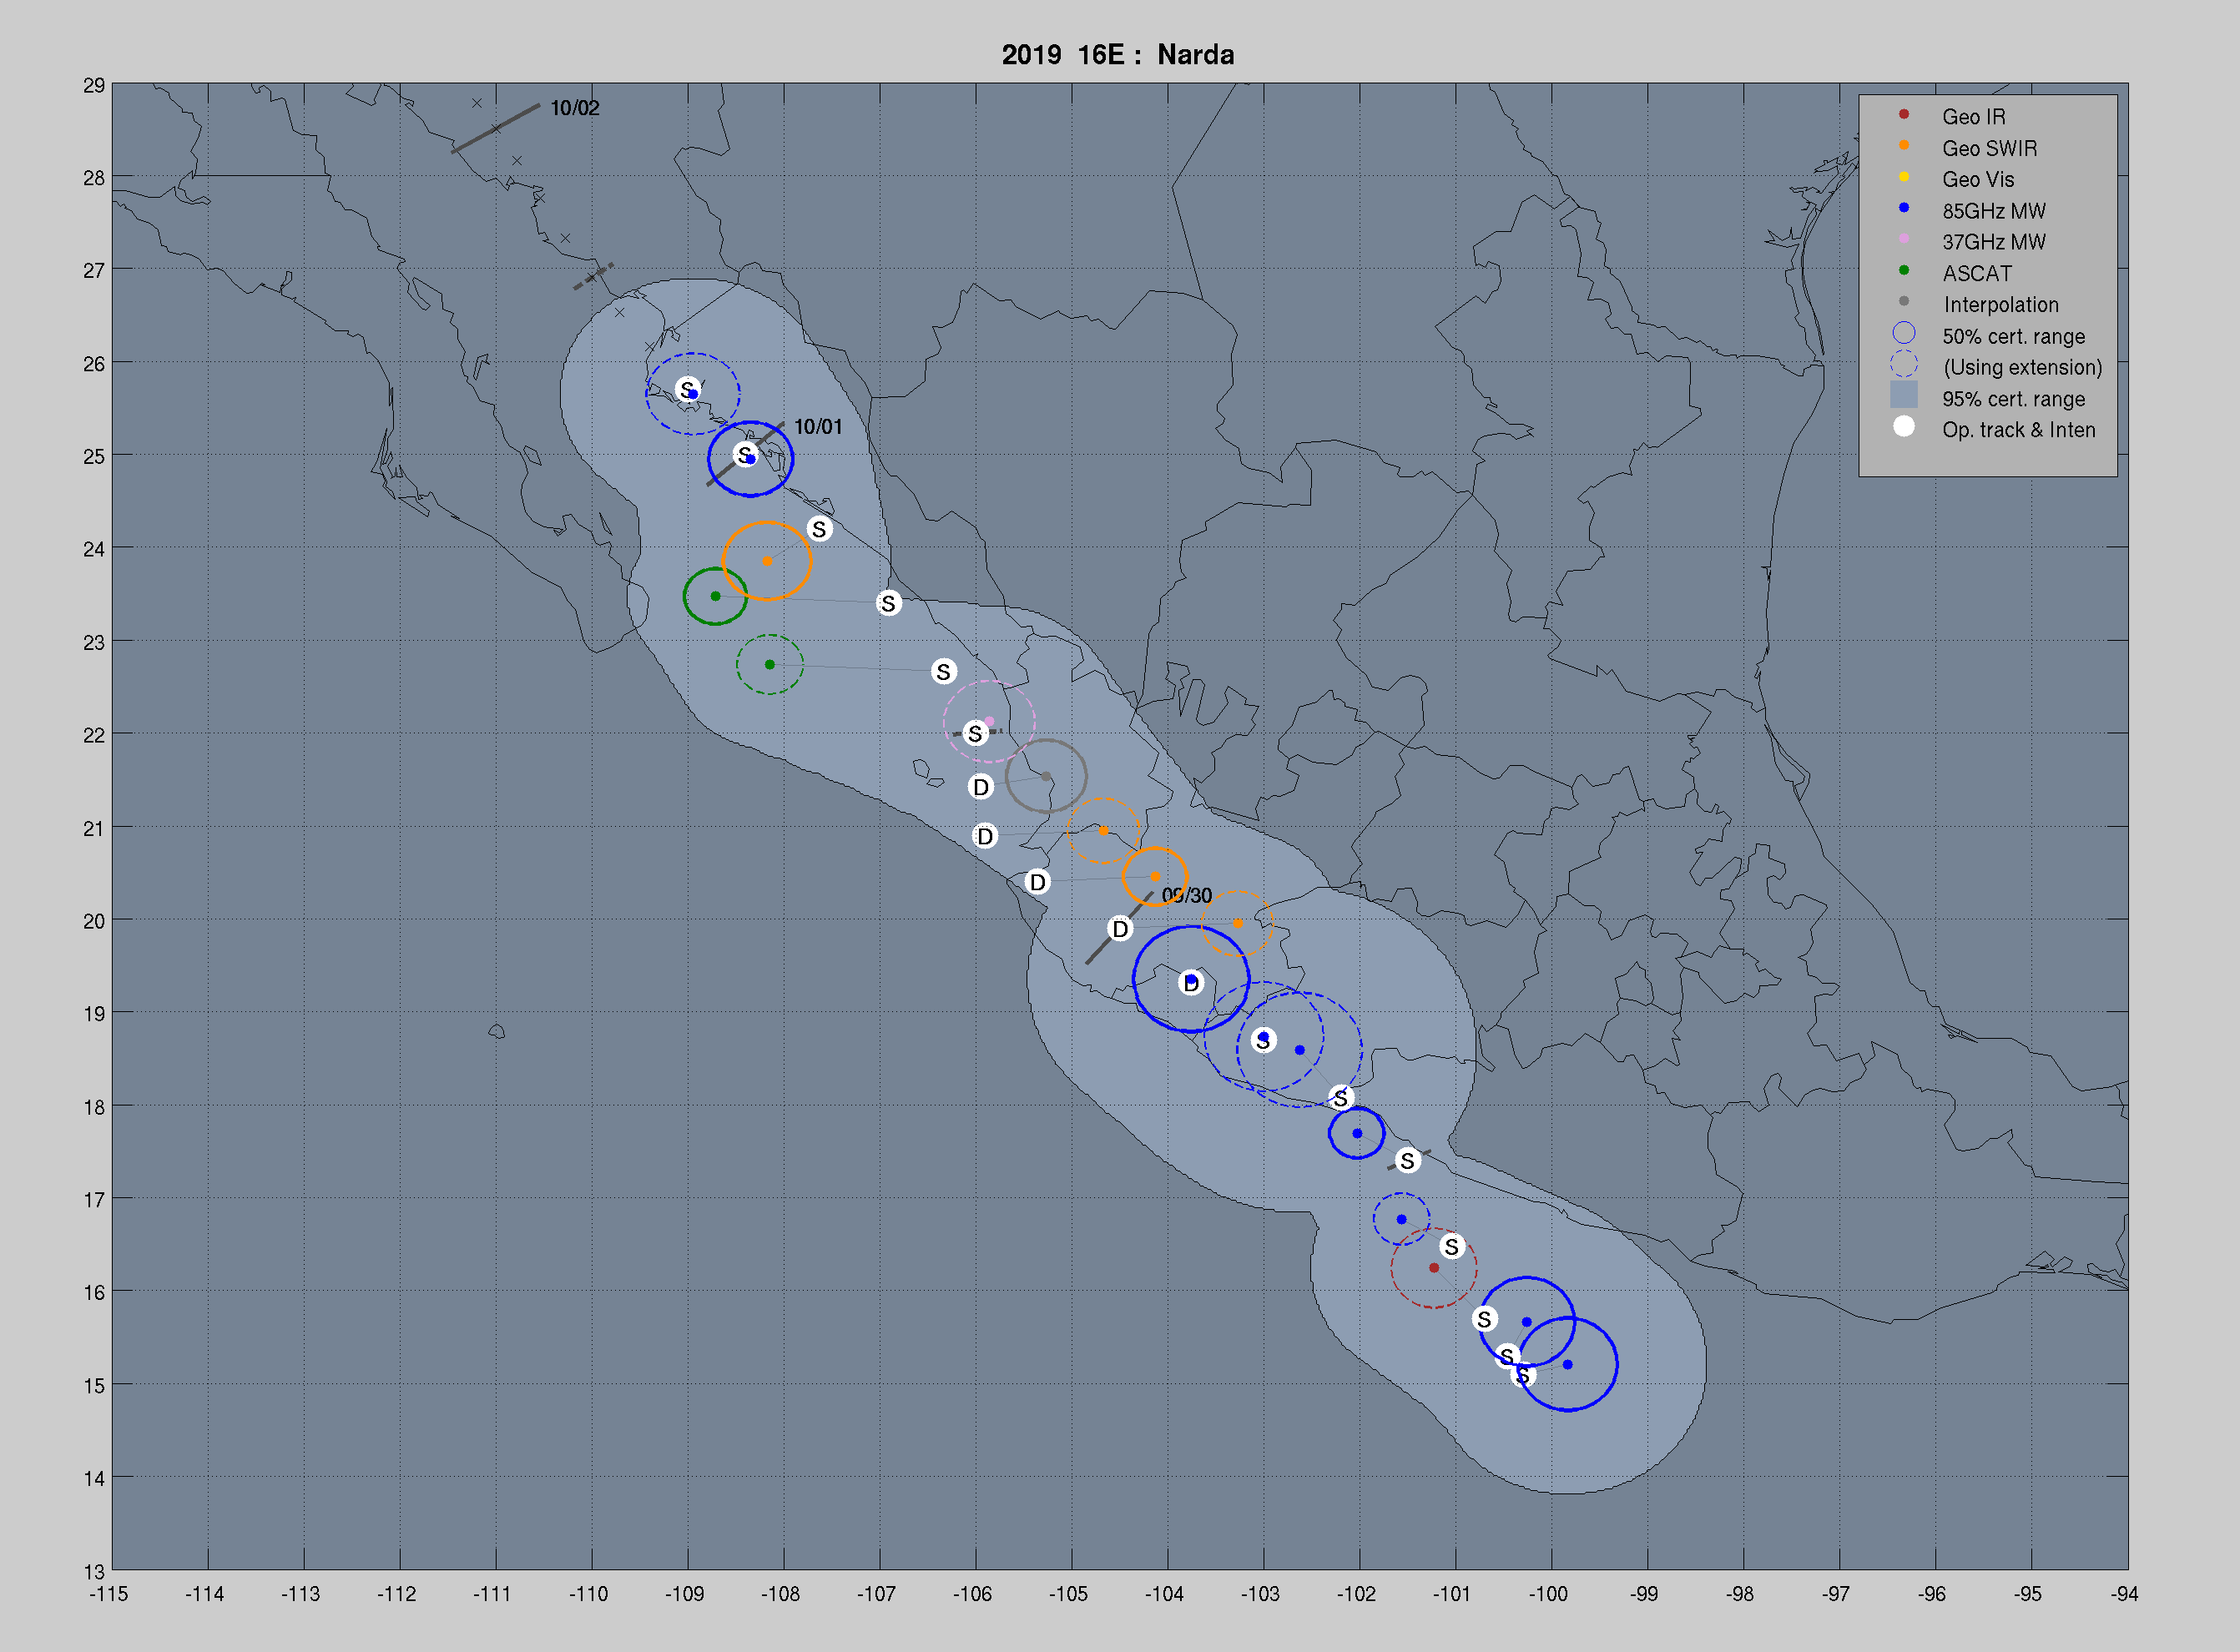Click the solid green ASCAT circle center dot
The image size is (2240, 1652).
715,596
